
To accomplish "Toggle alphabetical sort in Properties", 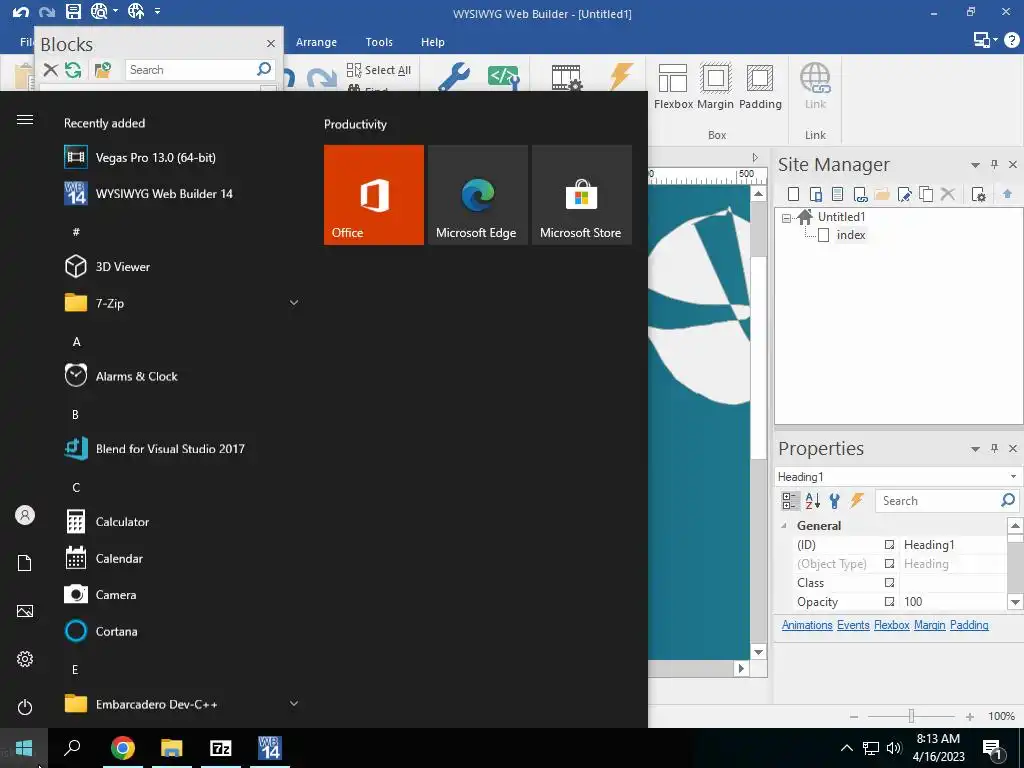I will [x=812, y=501].
